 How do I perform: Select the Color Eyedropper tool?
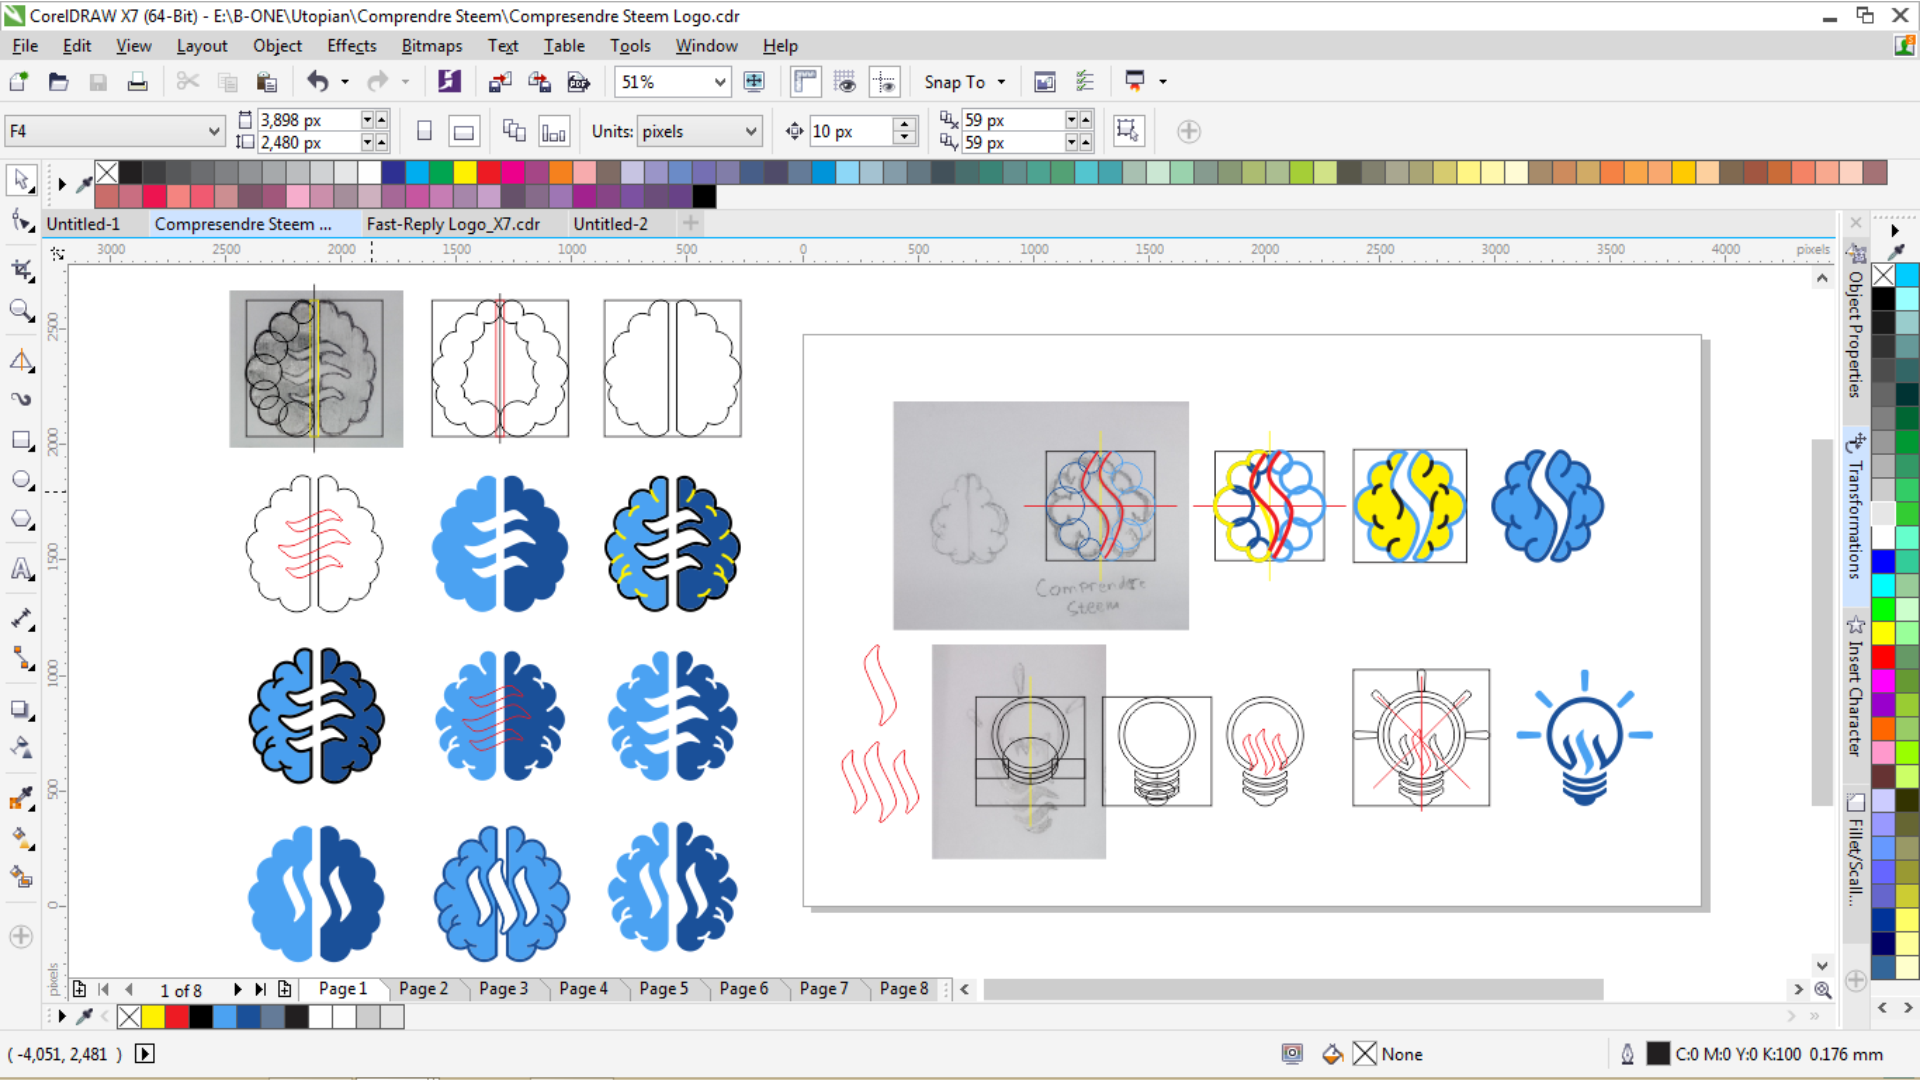click(x=21, y=798)
